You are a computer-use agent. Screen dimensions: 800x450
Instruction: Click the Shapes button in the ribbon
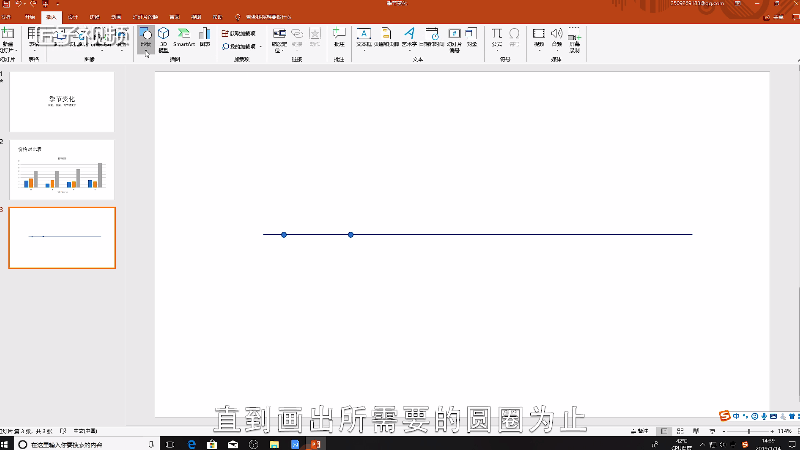click(146, 39)
